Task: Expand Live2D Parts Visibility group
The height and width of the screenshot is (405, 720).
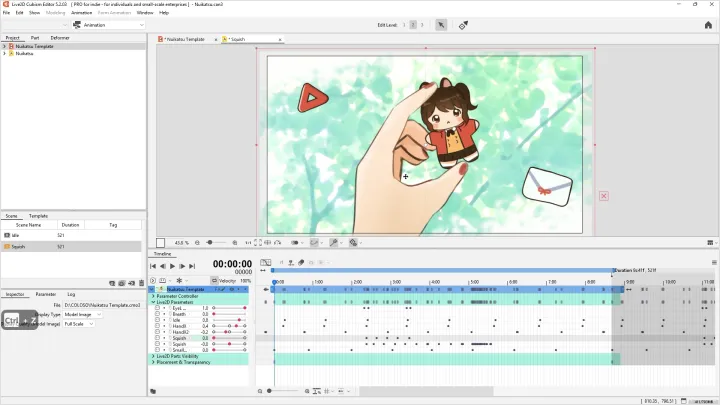Action: pos(153,356)
